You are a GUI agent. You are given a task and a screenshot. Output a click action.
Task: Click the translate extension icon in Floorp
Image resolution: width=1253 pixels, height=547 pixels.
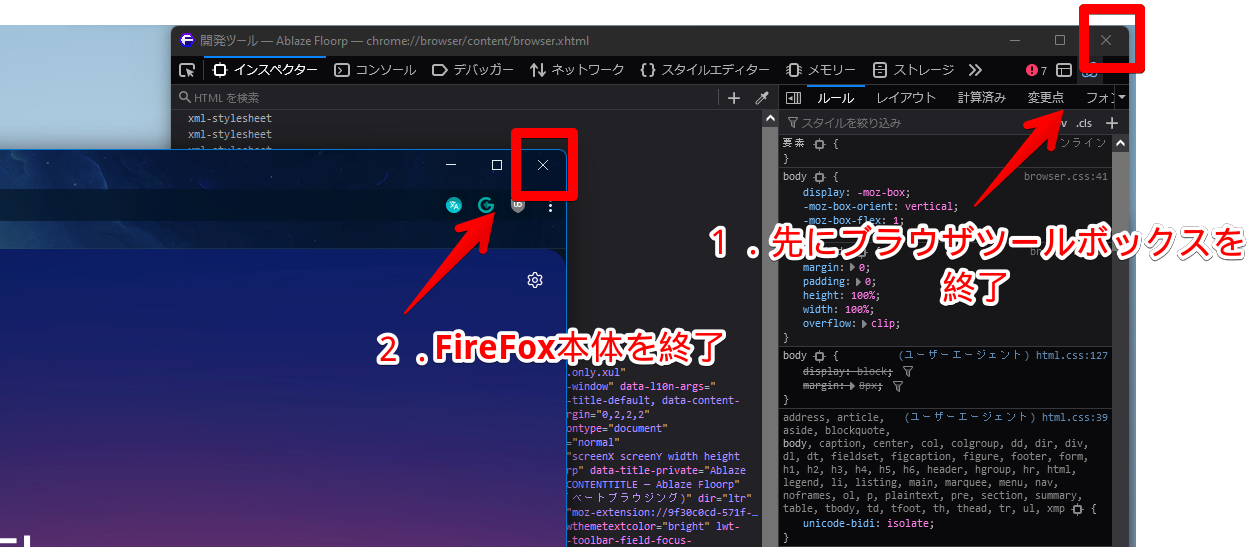pyautogui.click(x=454, y=205)
